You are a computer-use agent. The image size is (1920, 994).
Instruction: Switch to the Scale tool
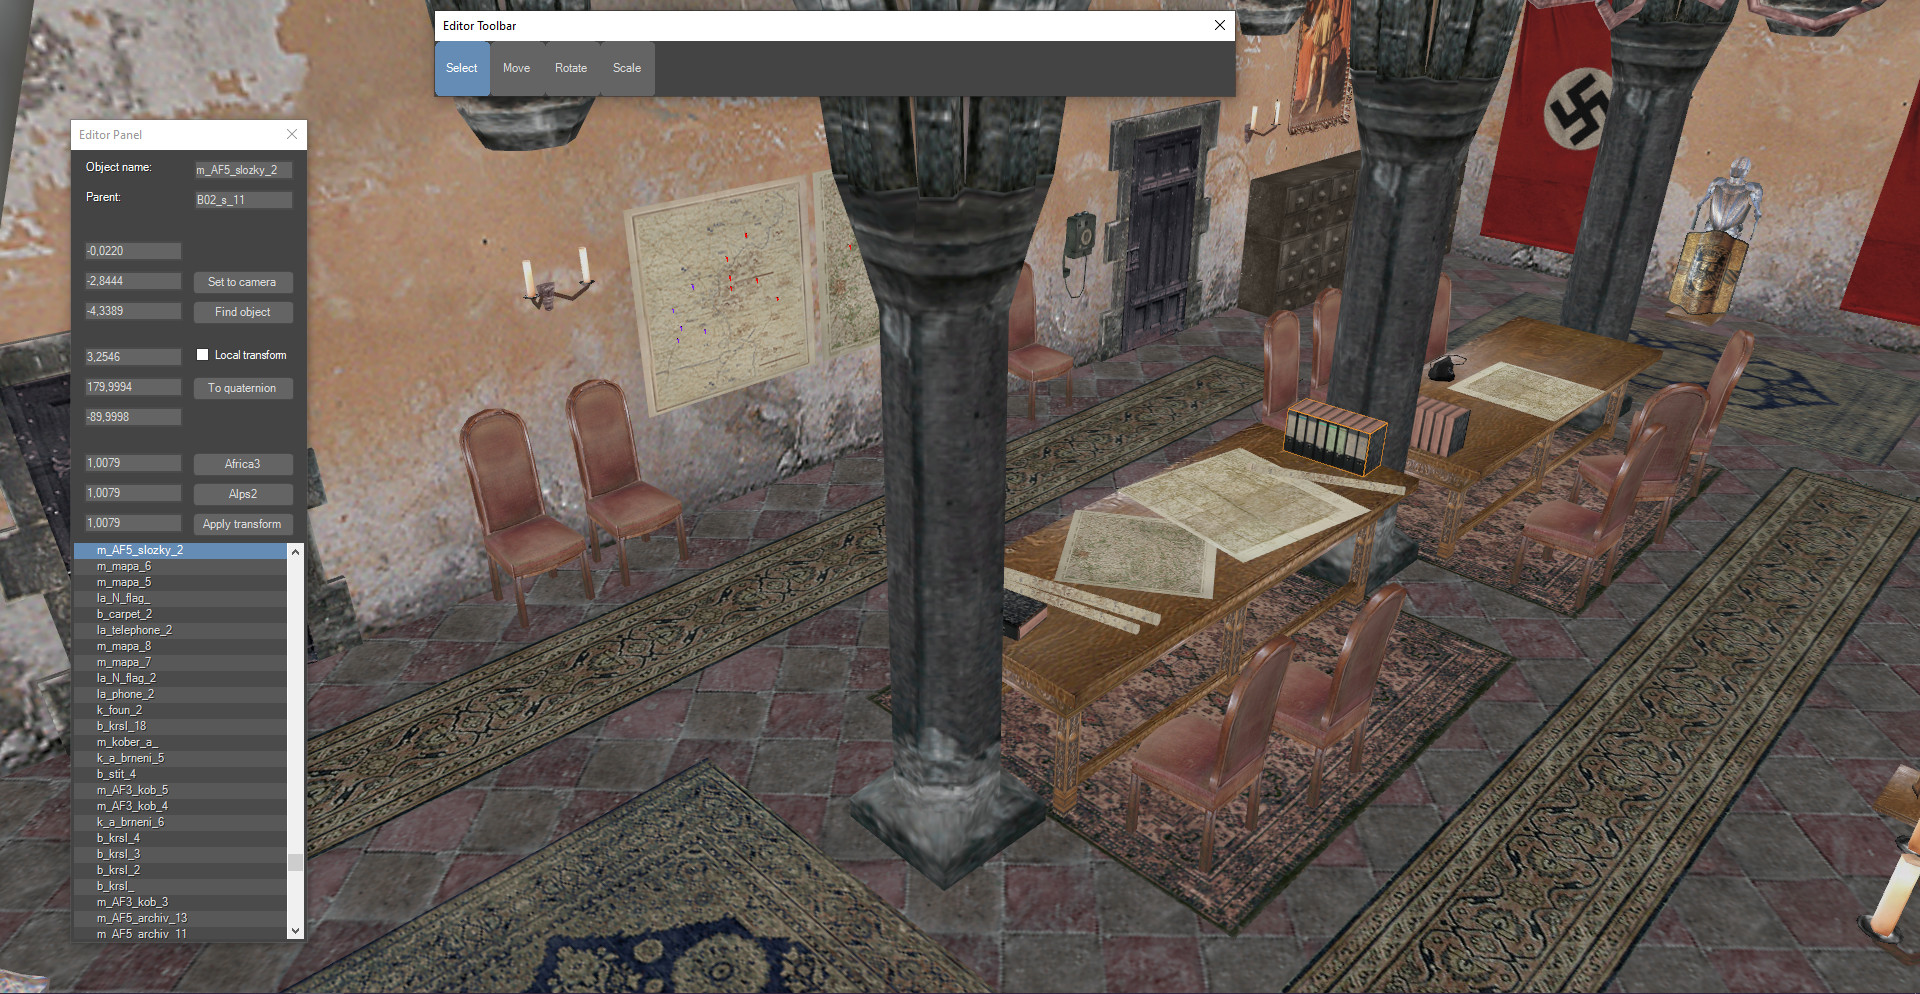[627, 68]
